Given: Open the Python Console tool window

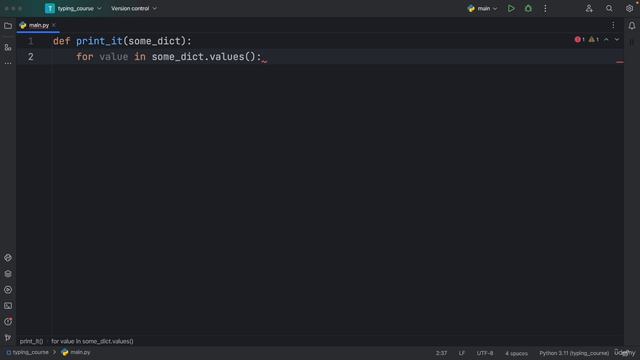Looking at the screenshot, I should point(8,258).
